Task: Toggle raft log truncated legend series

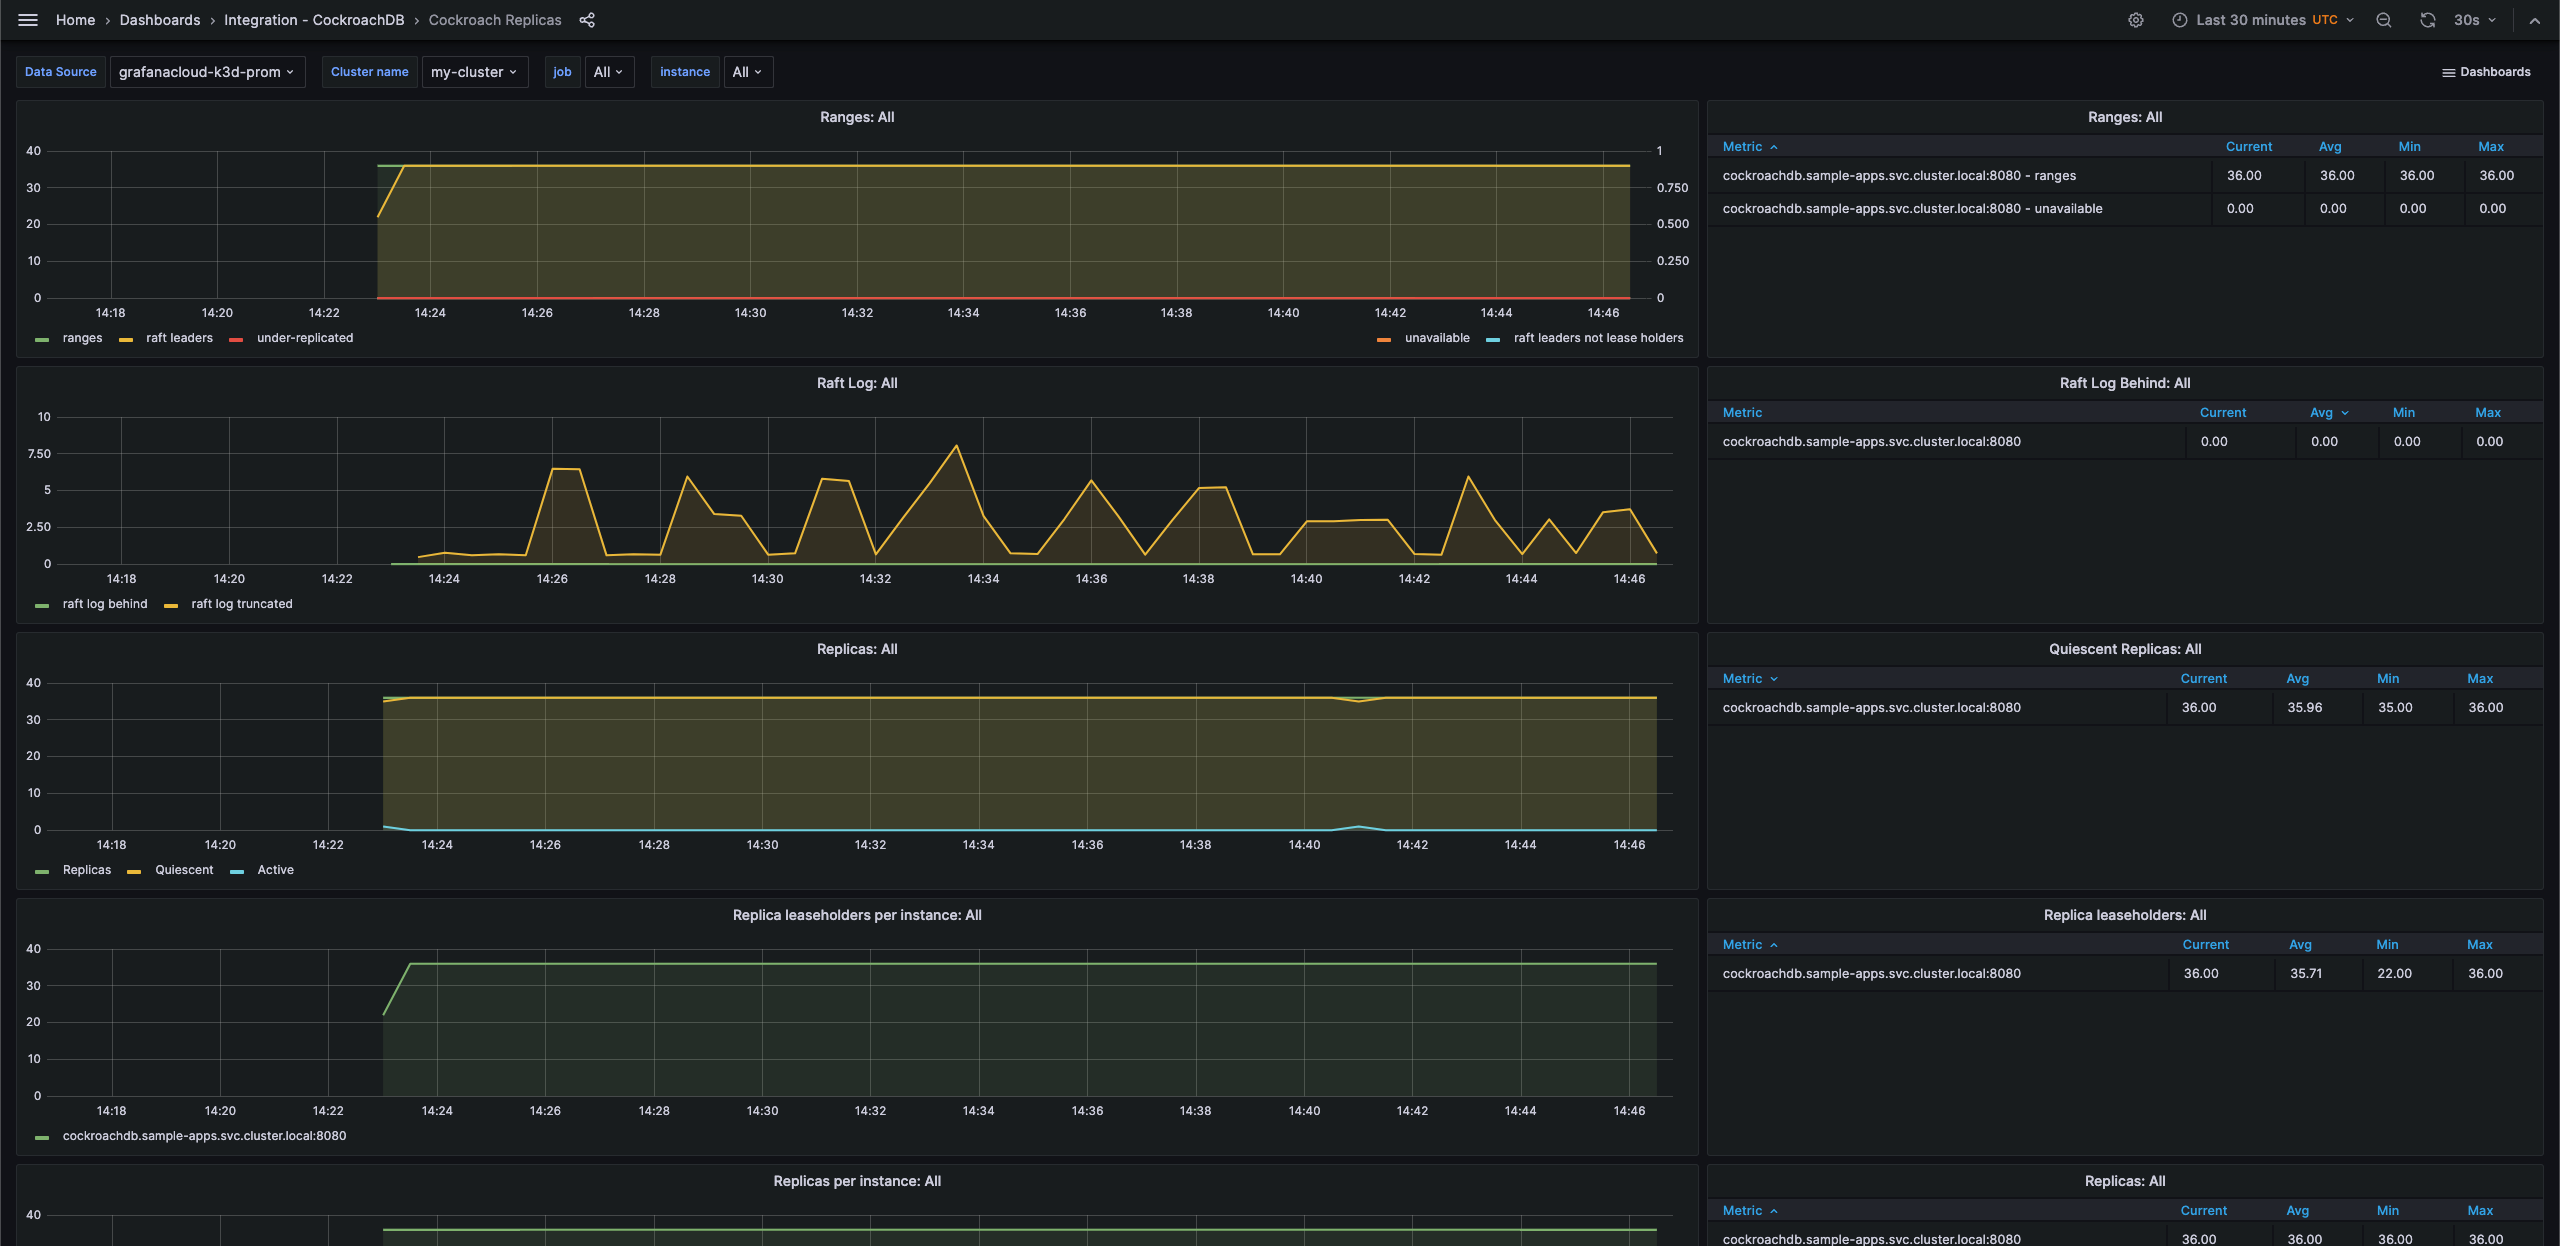Action: pyautogui.click(x=241, y=604)
